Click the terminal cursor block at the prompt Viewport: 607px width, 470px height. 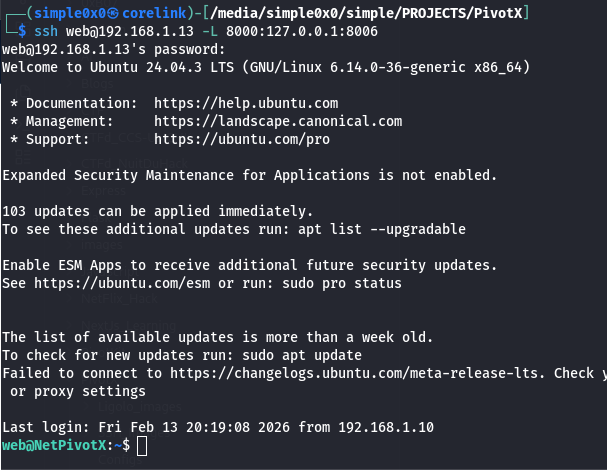[142, 445]
